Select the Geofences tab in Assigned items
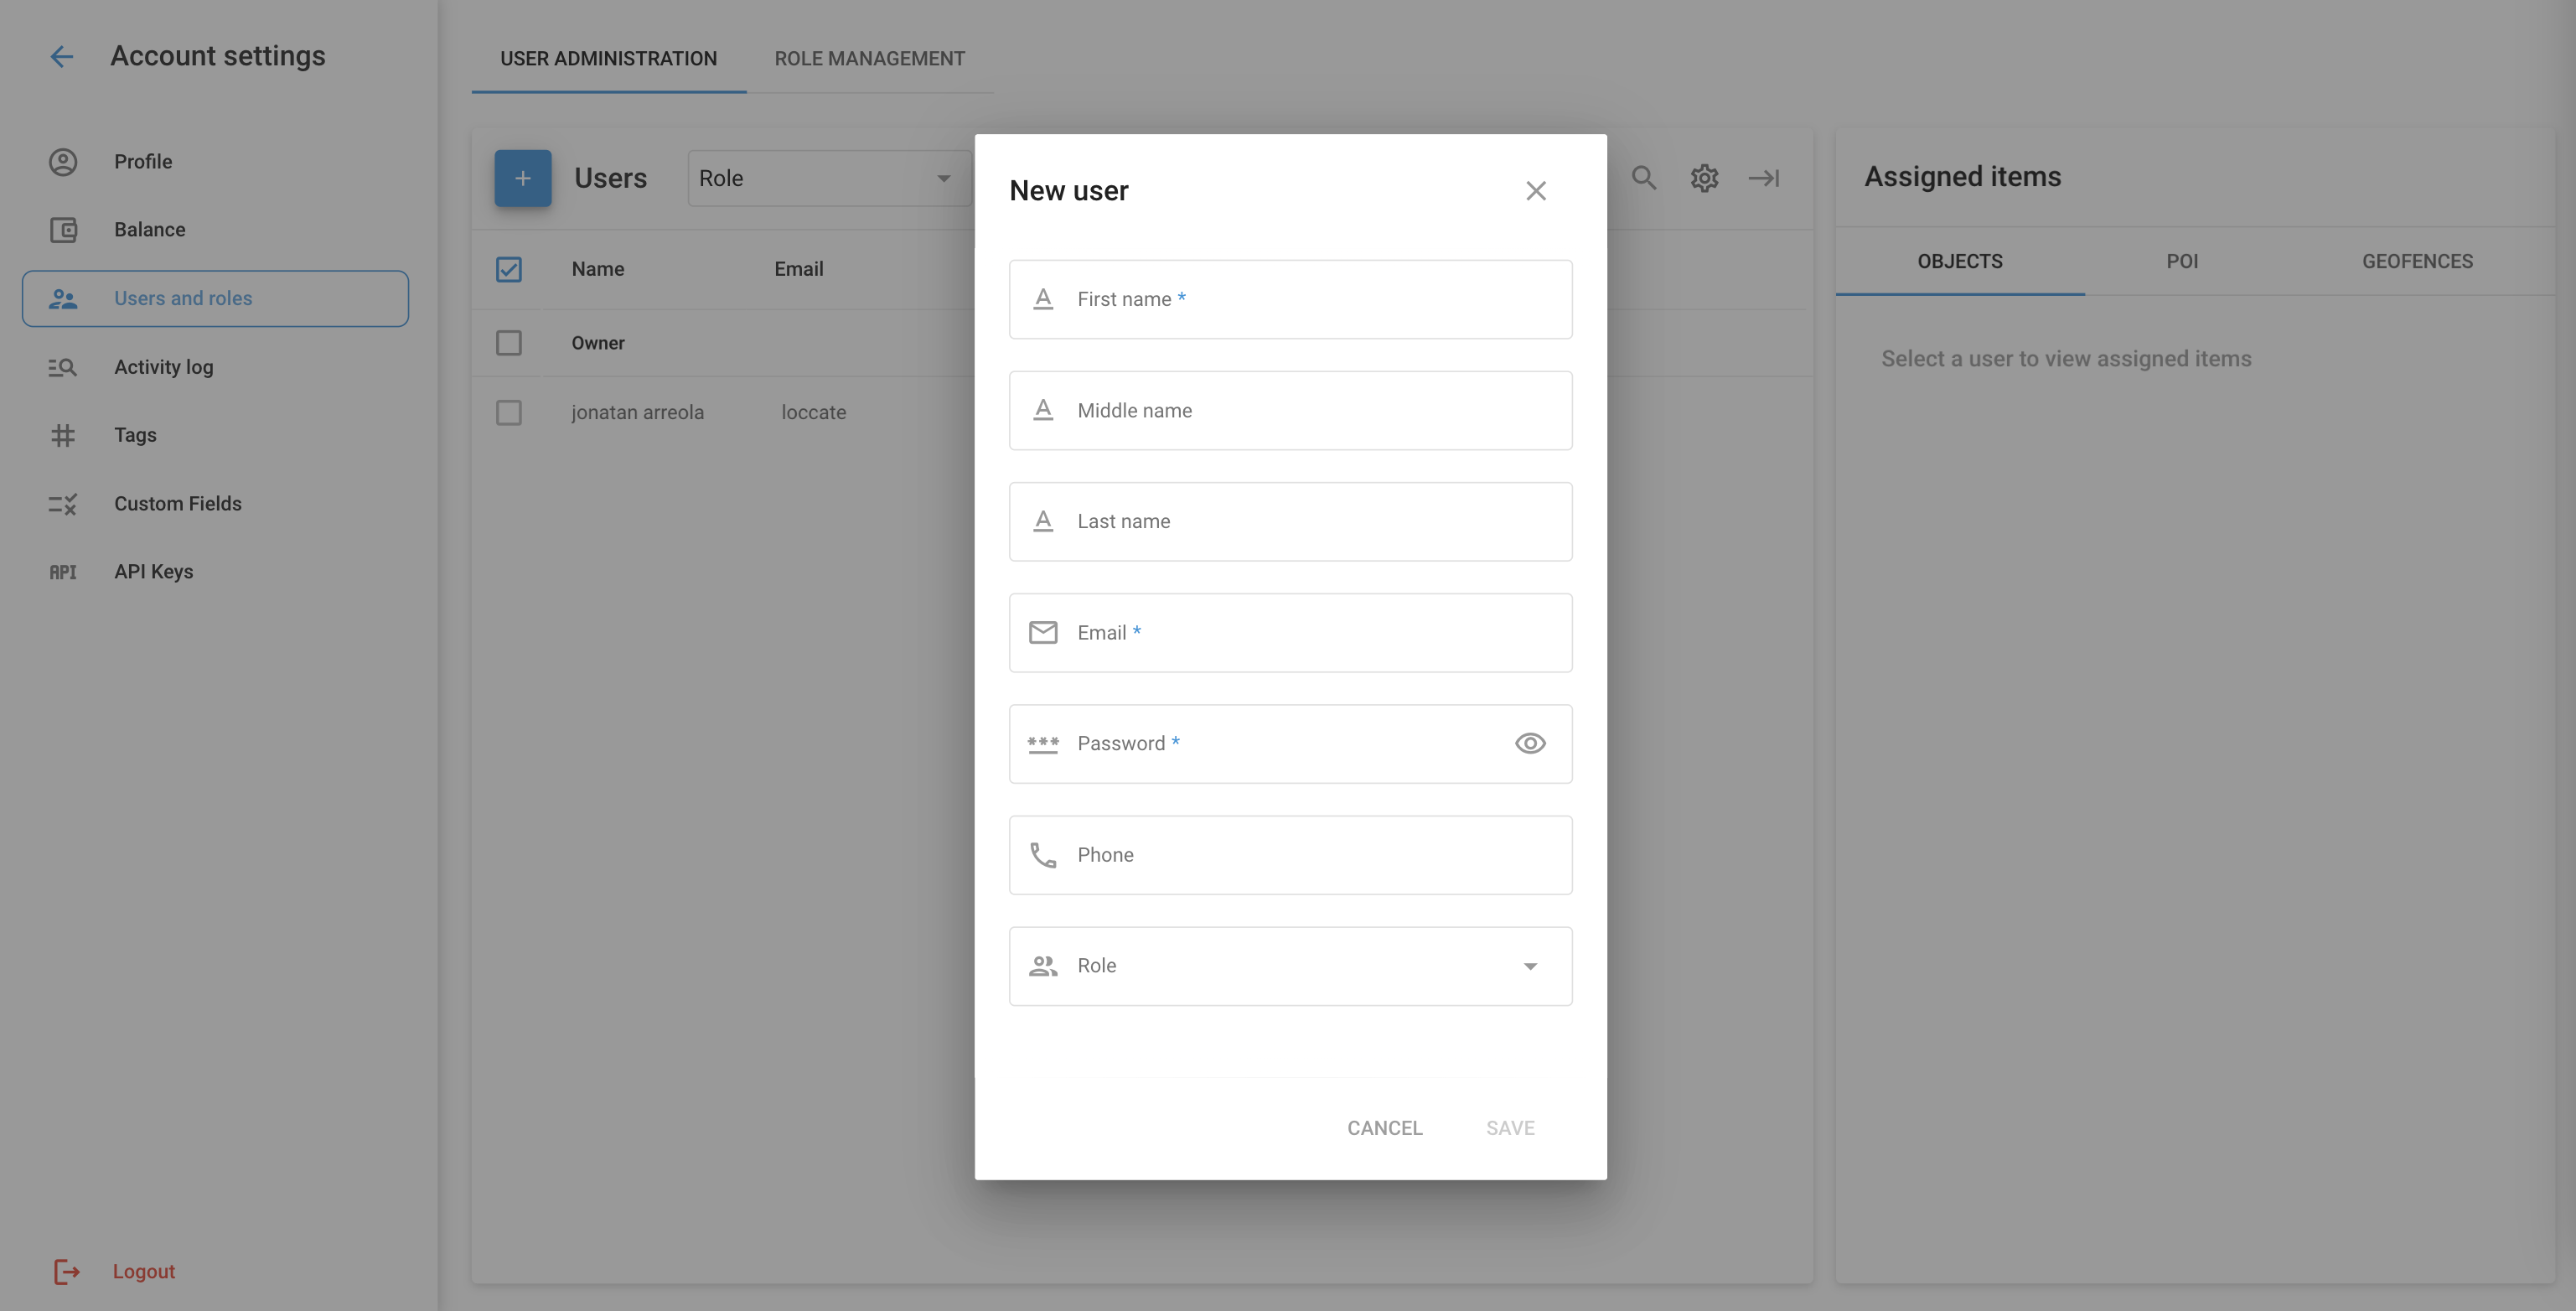The height and width of the screenshot is (1311, 2576). [x=2417, y=262]
